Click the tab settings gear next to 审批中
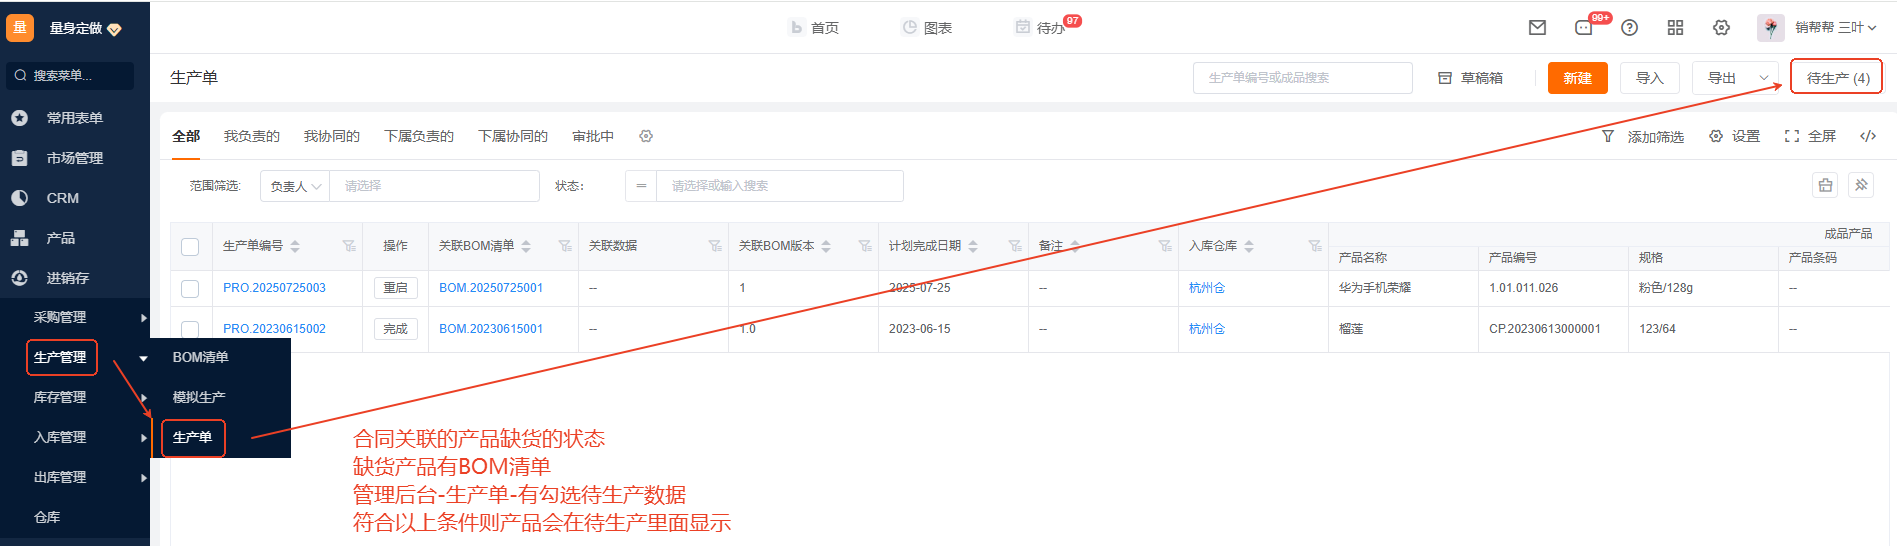This screenshot has width=1897, height=546. 646,136
